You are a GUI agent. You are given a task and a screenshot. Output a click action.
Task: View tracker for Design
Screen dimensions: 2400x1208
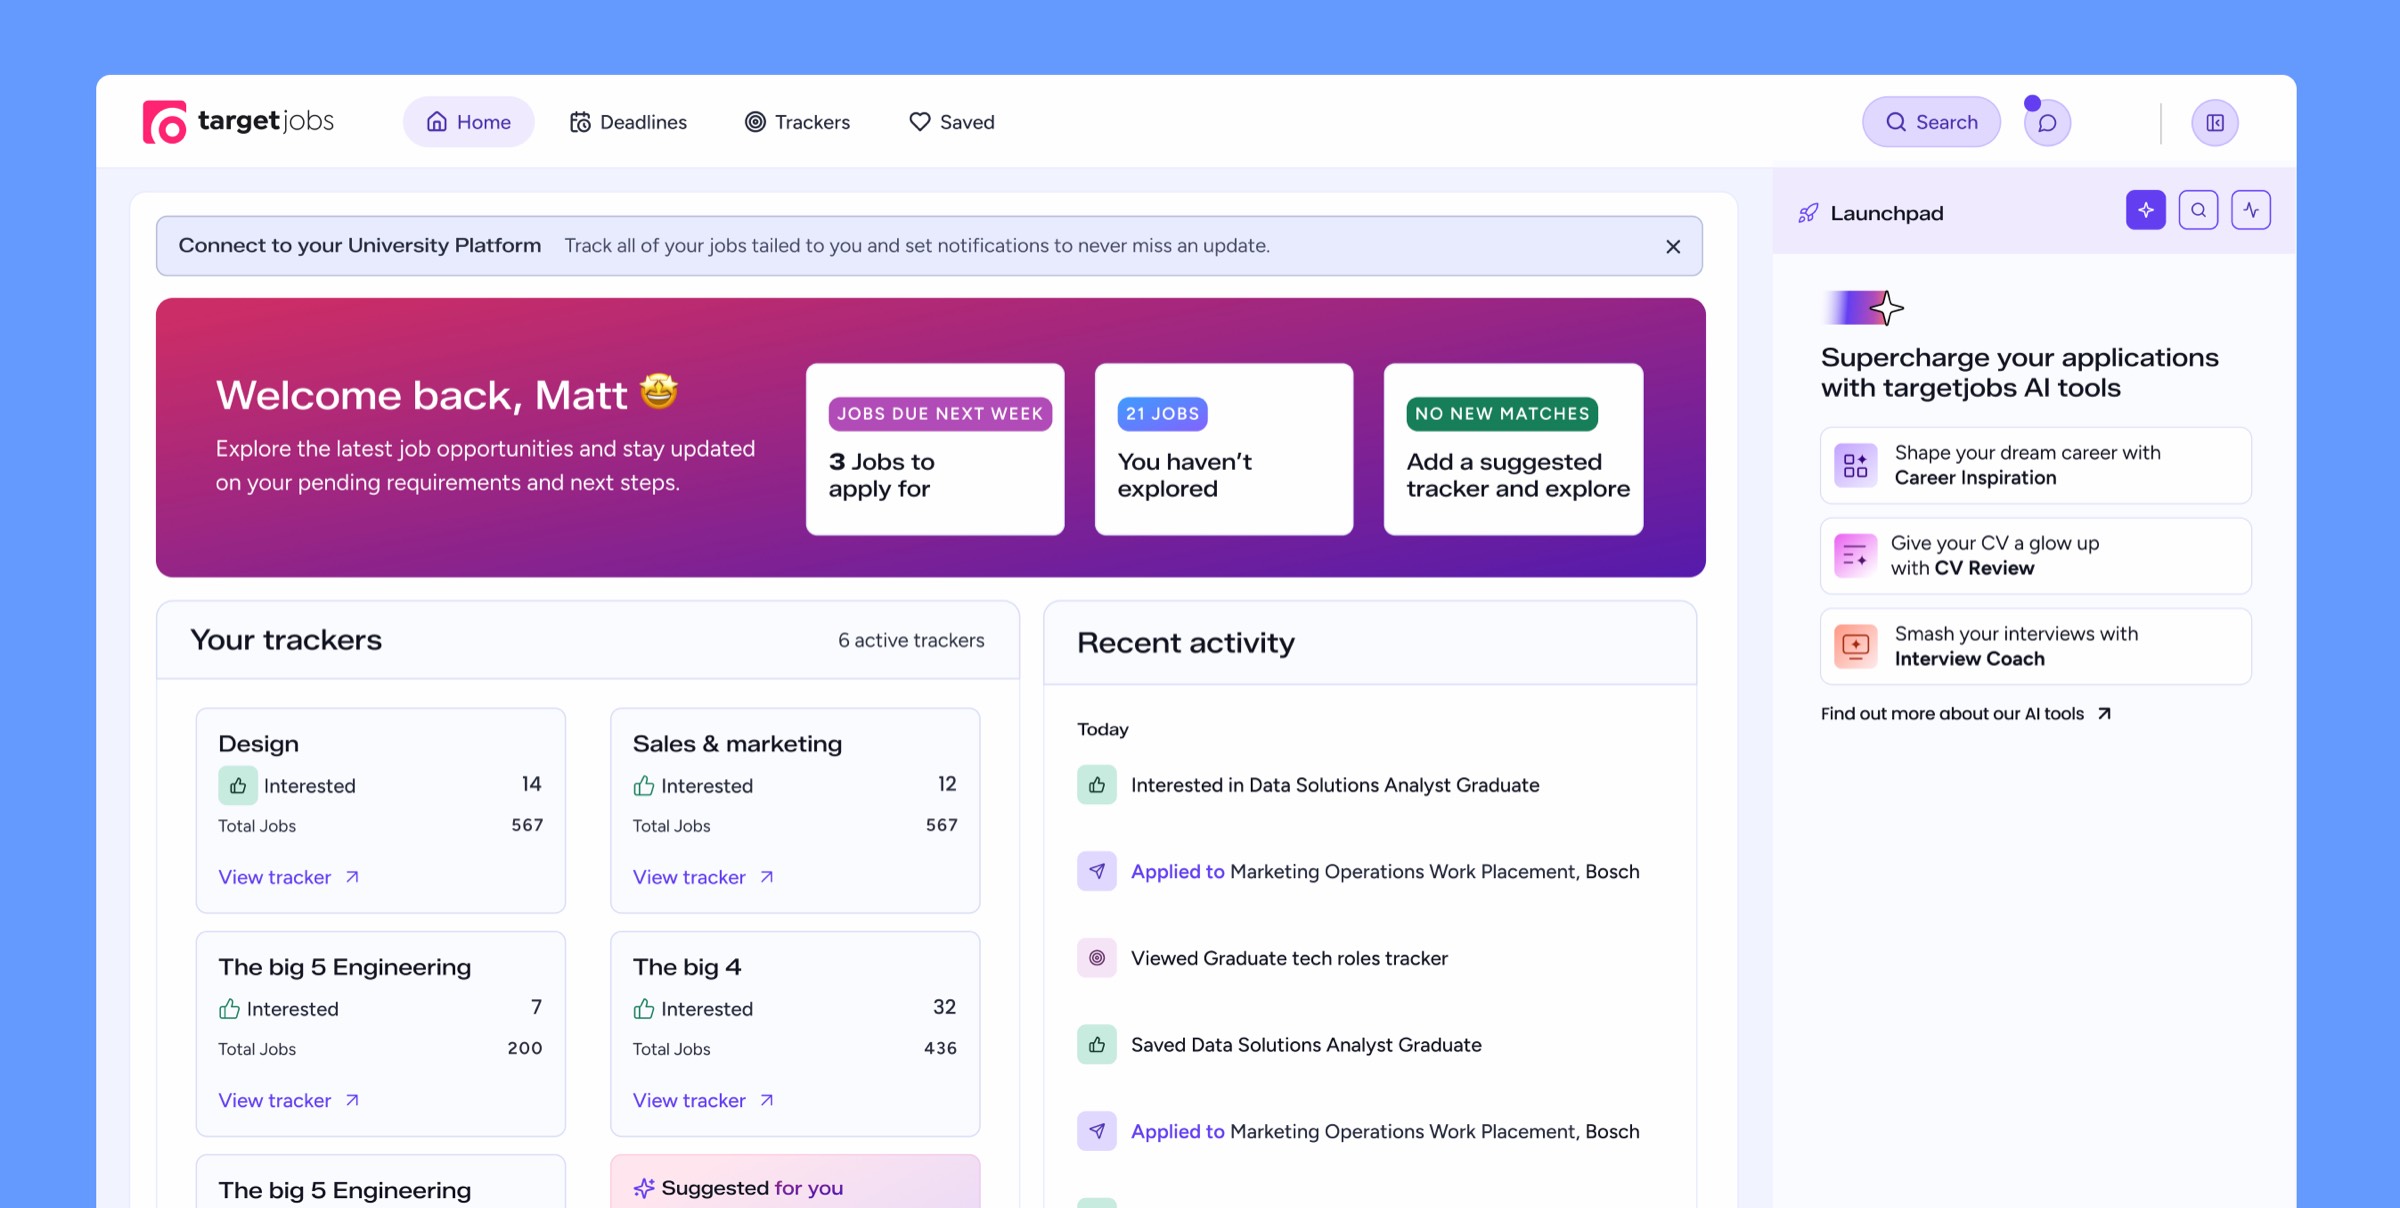[288, 877]
